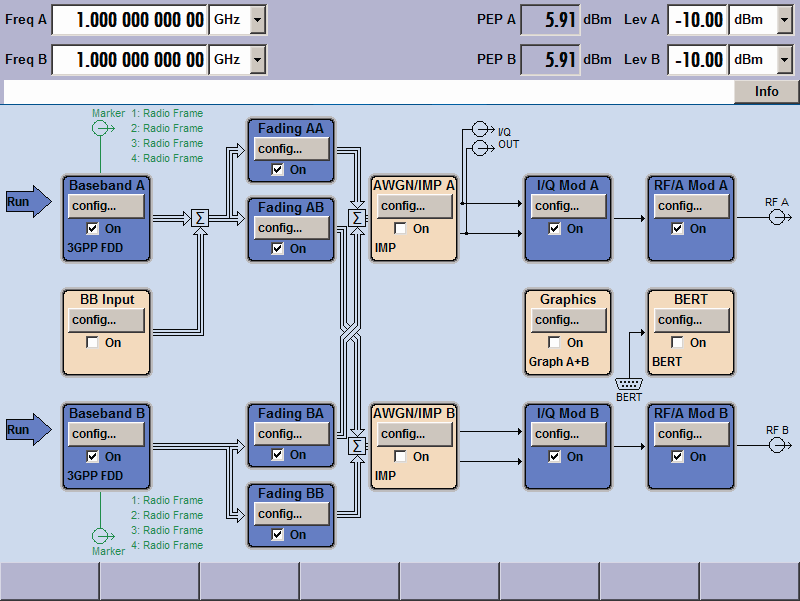Screen dimensions: 800x601
Task: Open config menu of RF/A Mod B
Action: (x=690, y=434)
